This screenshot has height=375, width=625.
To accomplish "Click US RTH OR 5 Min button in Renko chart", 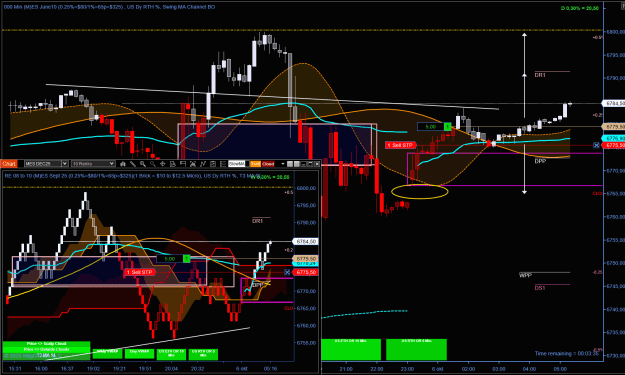I will coord(203,354).
